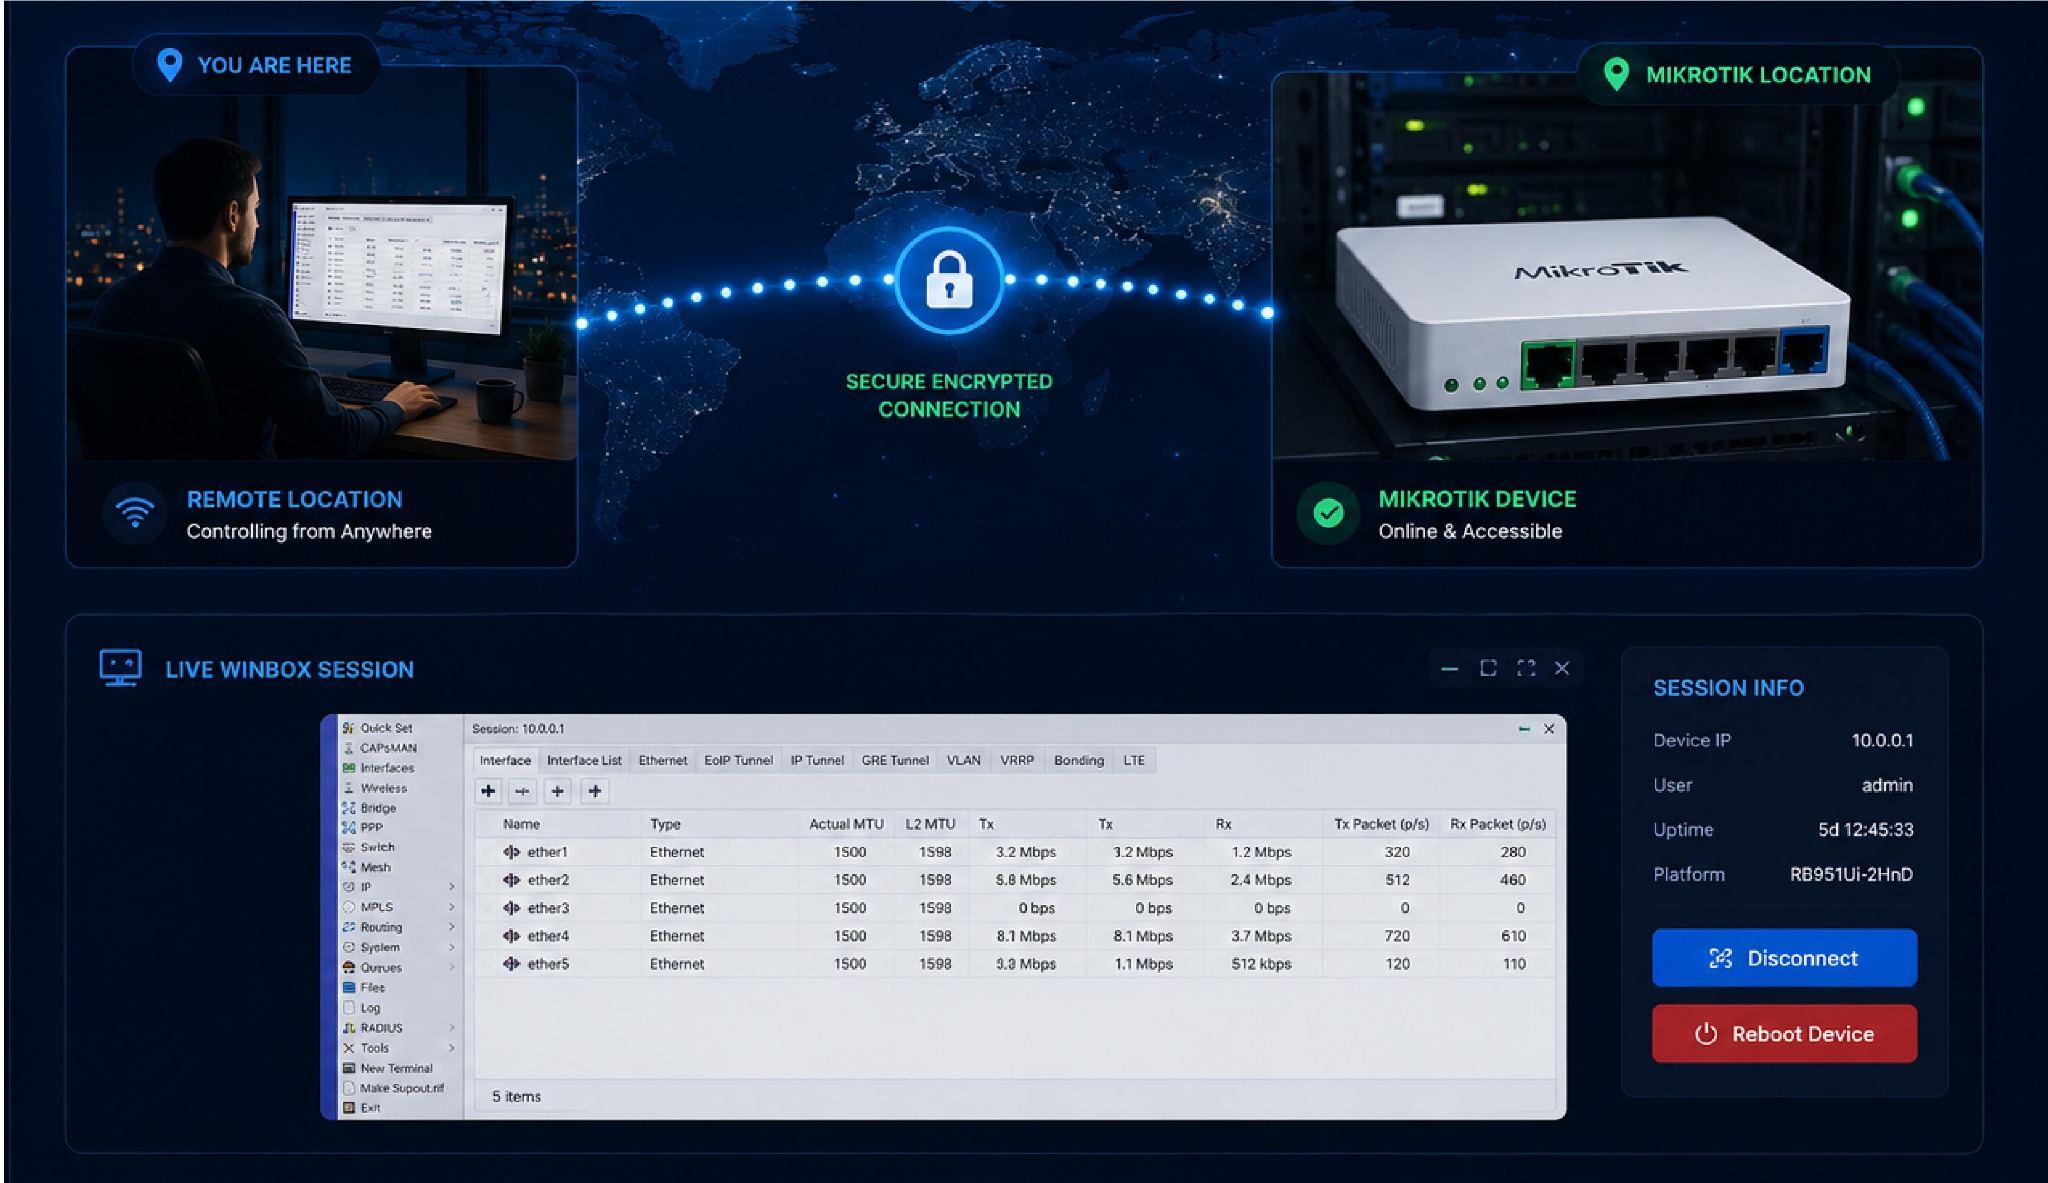The width and height of the screenshot is (2048, 1183).
Task: Sort by the Rx column header
Action: [x=1223, y=824]
